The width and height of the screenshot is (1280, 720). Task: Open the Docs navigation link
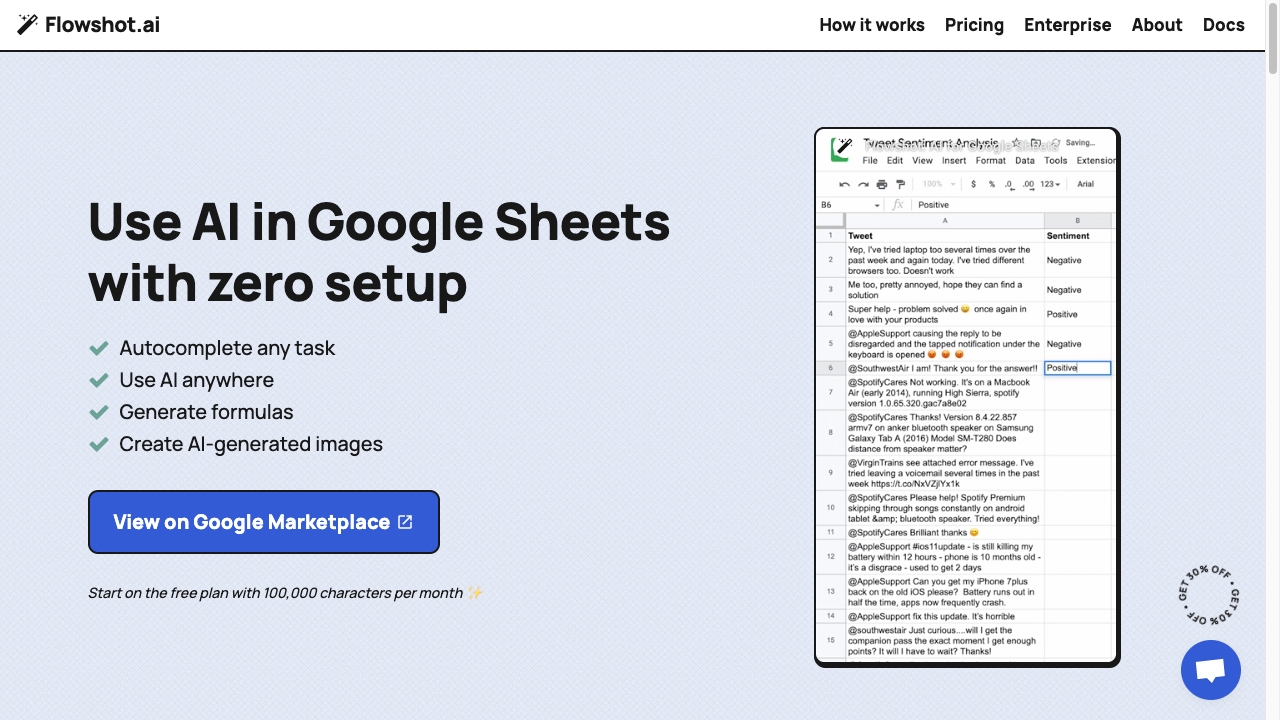[x=1223, y=25]
